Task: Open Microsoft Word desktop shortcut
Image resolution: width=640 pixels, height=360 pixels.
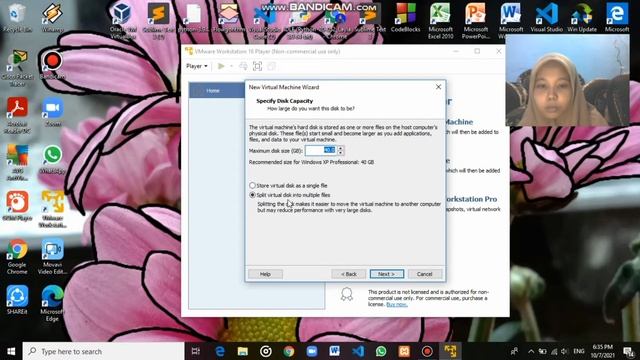Action: [x=511, y=20]
